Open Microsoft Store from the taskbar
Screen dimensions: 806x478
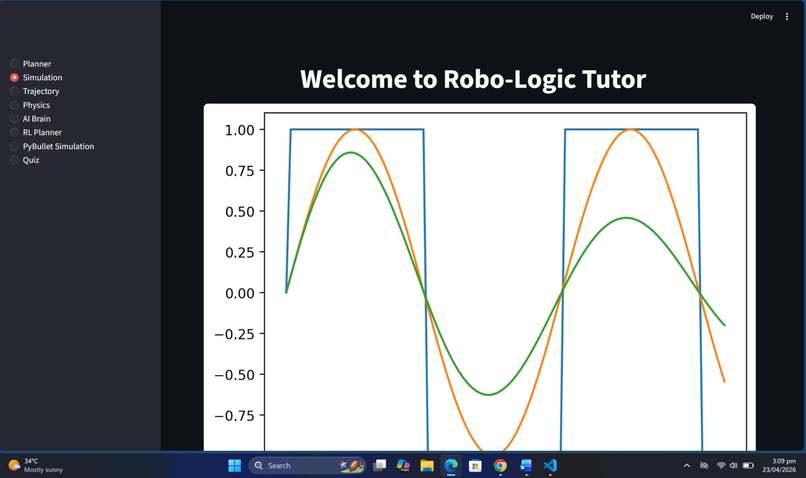(475, 466)
